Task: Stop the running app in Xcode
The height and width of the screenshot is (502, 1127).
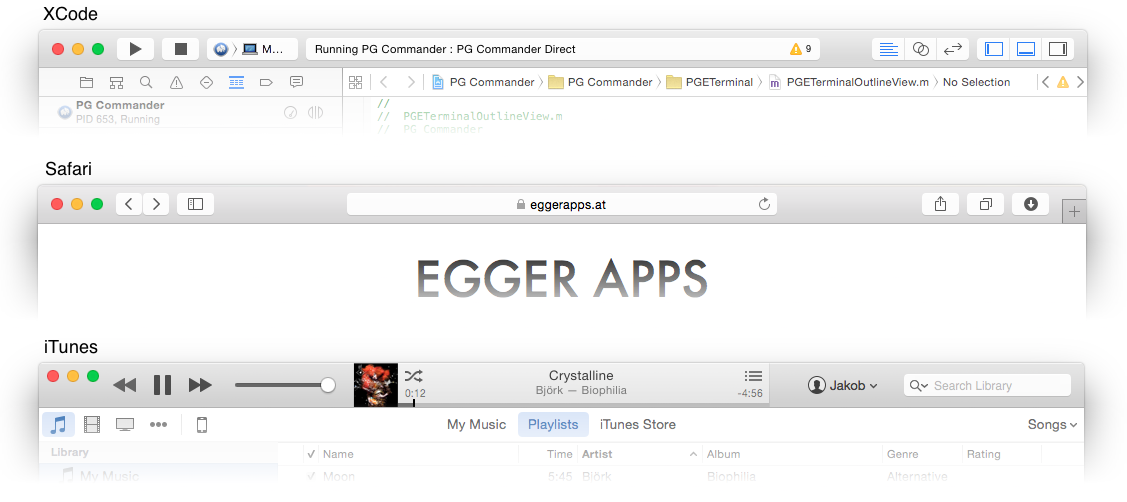Action: pyautogui.click(x=180, y=49)
